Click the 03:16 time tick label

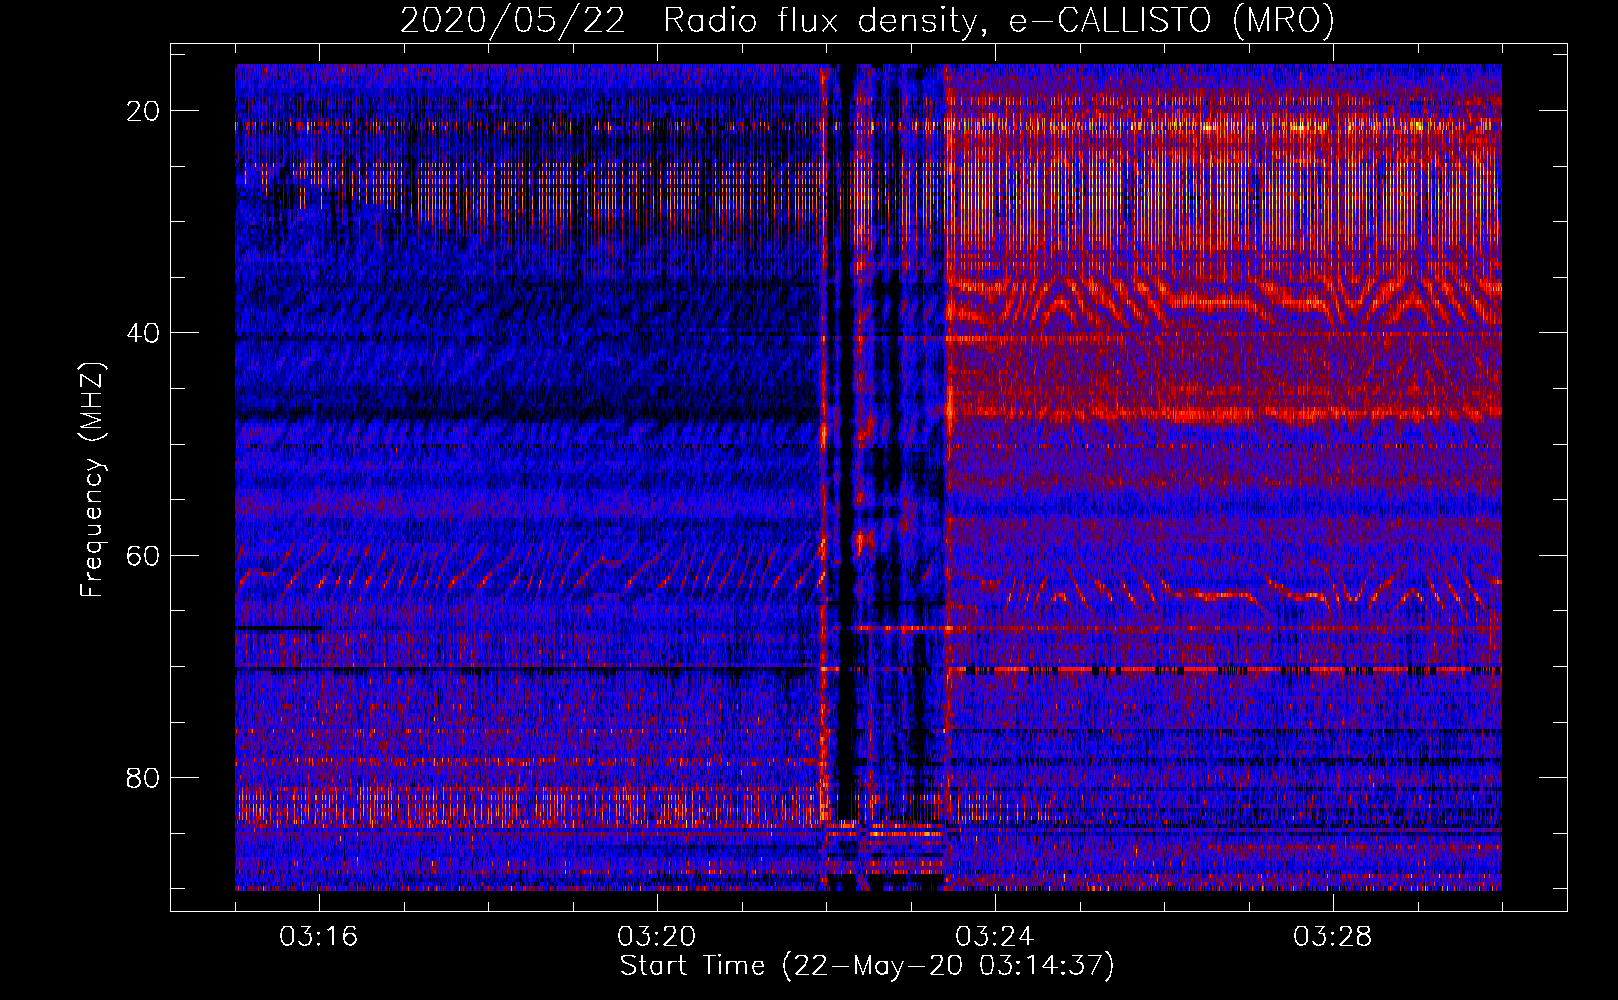[x=319, y=937]
